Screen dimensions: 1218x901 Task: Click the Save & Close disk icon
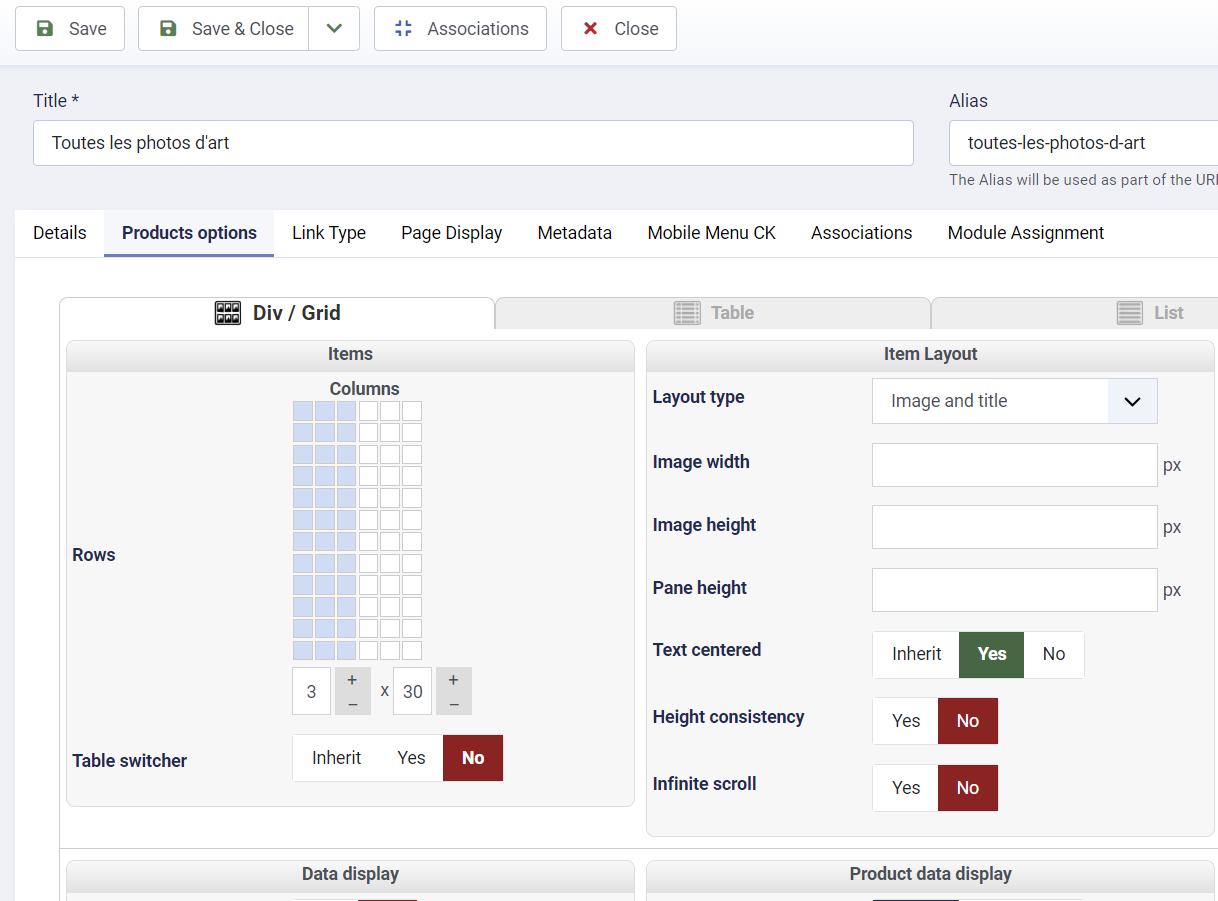tap(169, 29)
